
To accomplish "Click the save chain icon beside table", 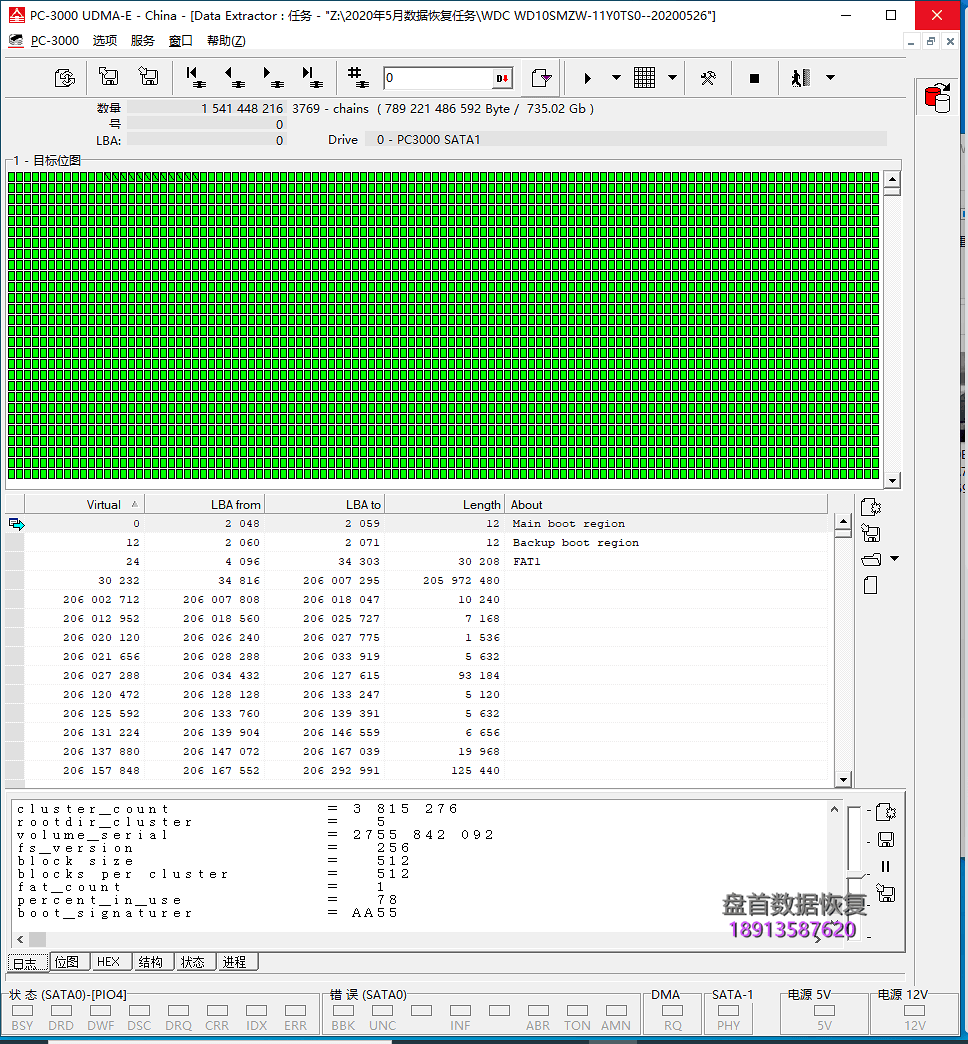I will pyautogui.click(x=871, y=533).
